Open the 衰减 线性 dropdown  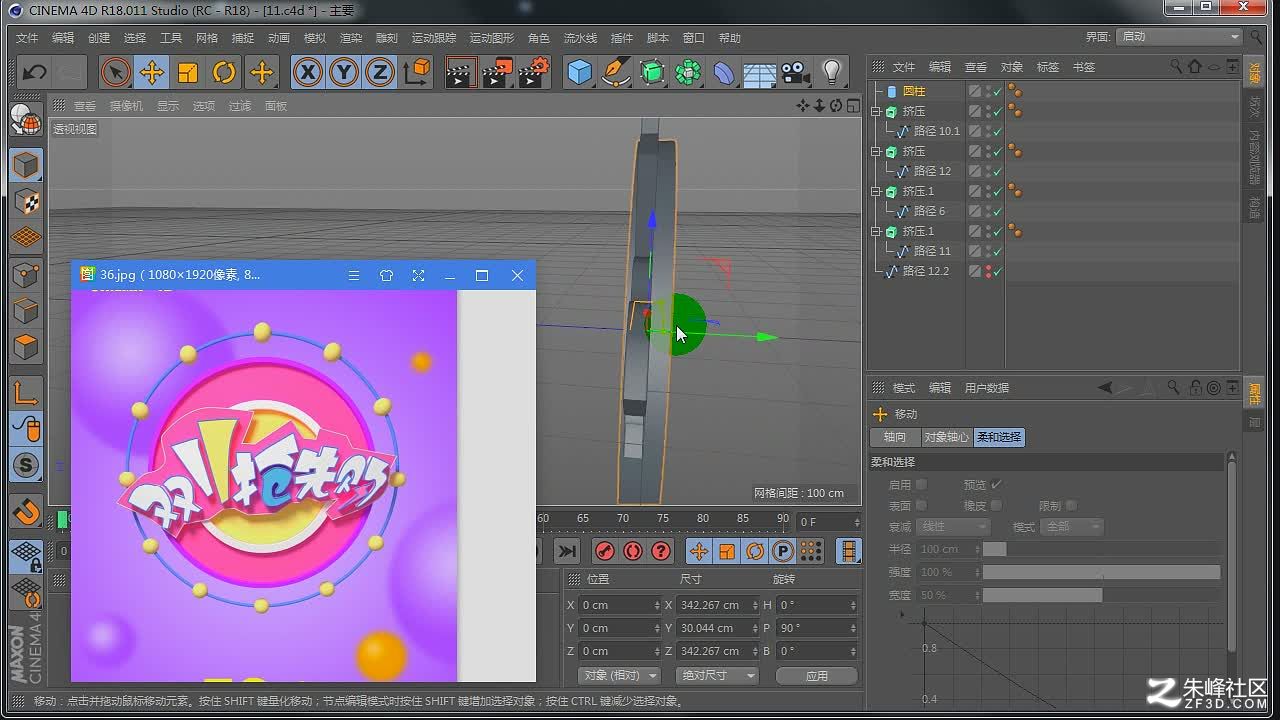click(x=953, y=527)
